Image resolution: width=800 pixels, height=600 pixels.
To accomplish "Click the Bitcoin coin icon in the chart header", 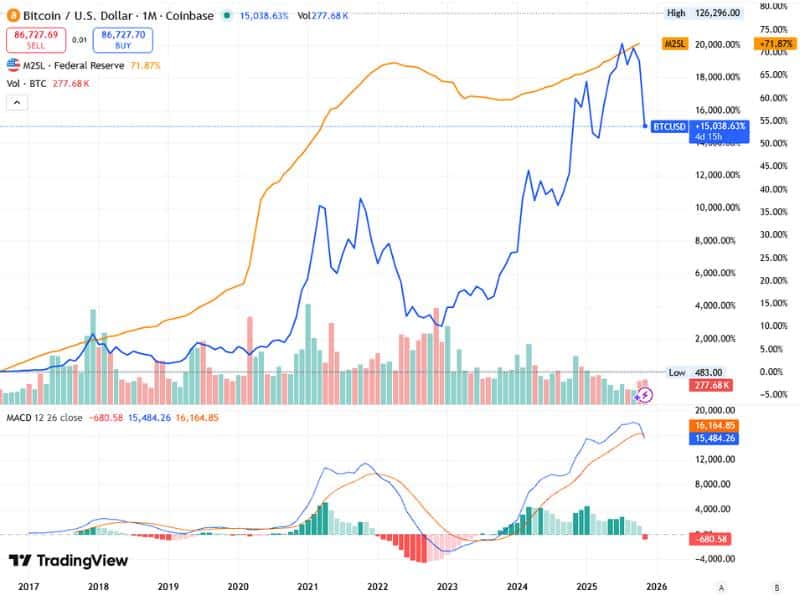I will click(11, 14).
